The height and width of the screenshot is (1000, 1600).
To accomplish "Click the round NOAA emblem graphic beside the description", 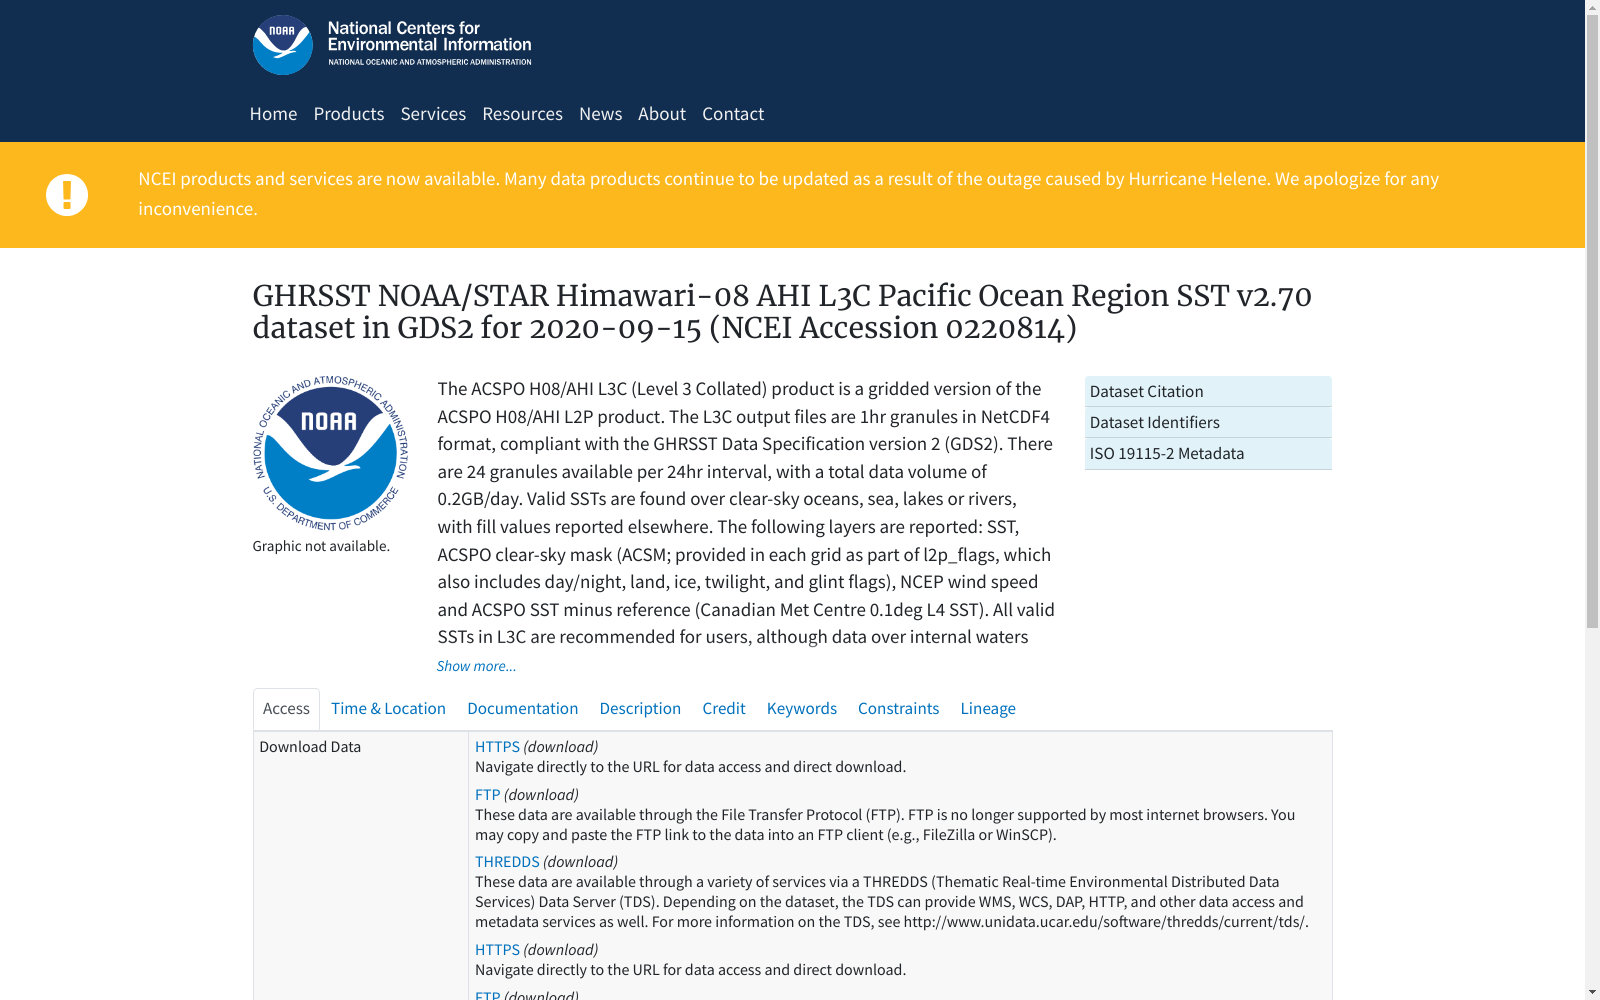I will tap(331, 453).
